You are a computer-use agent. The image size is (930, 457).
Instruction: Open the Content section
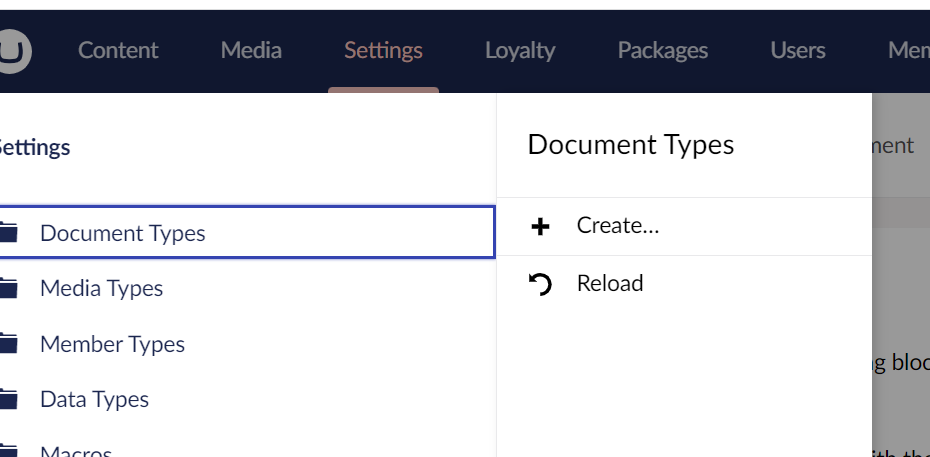click(x=118, y=50)
